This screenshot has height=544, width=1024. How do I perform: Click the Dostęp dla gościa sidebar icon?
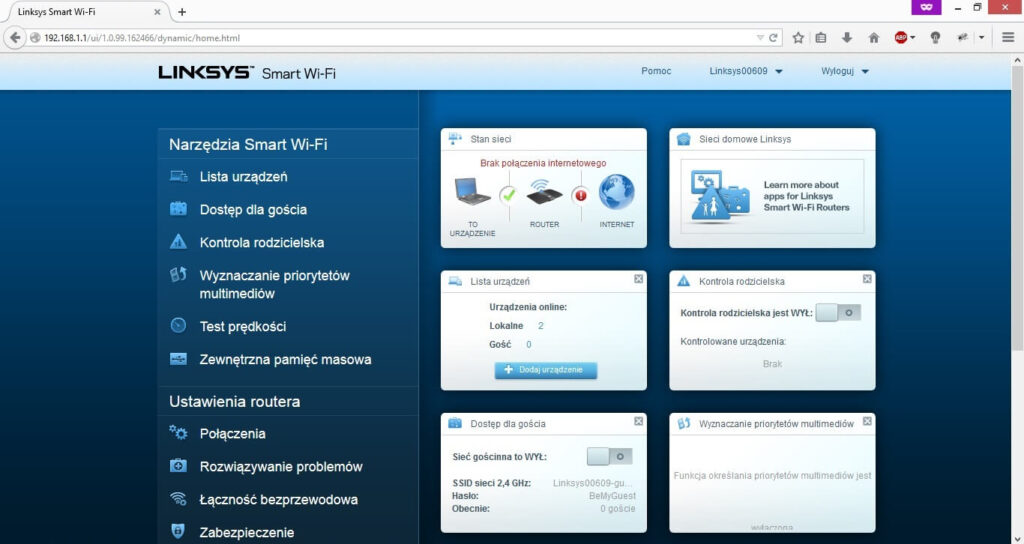click(178, 208)
